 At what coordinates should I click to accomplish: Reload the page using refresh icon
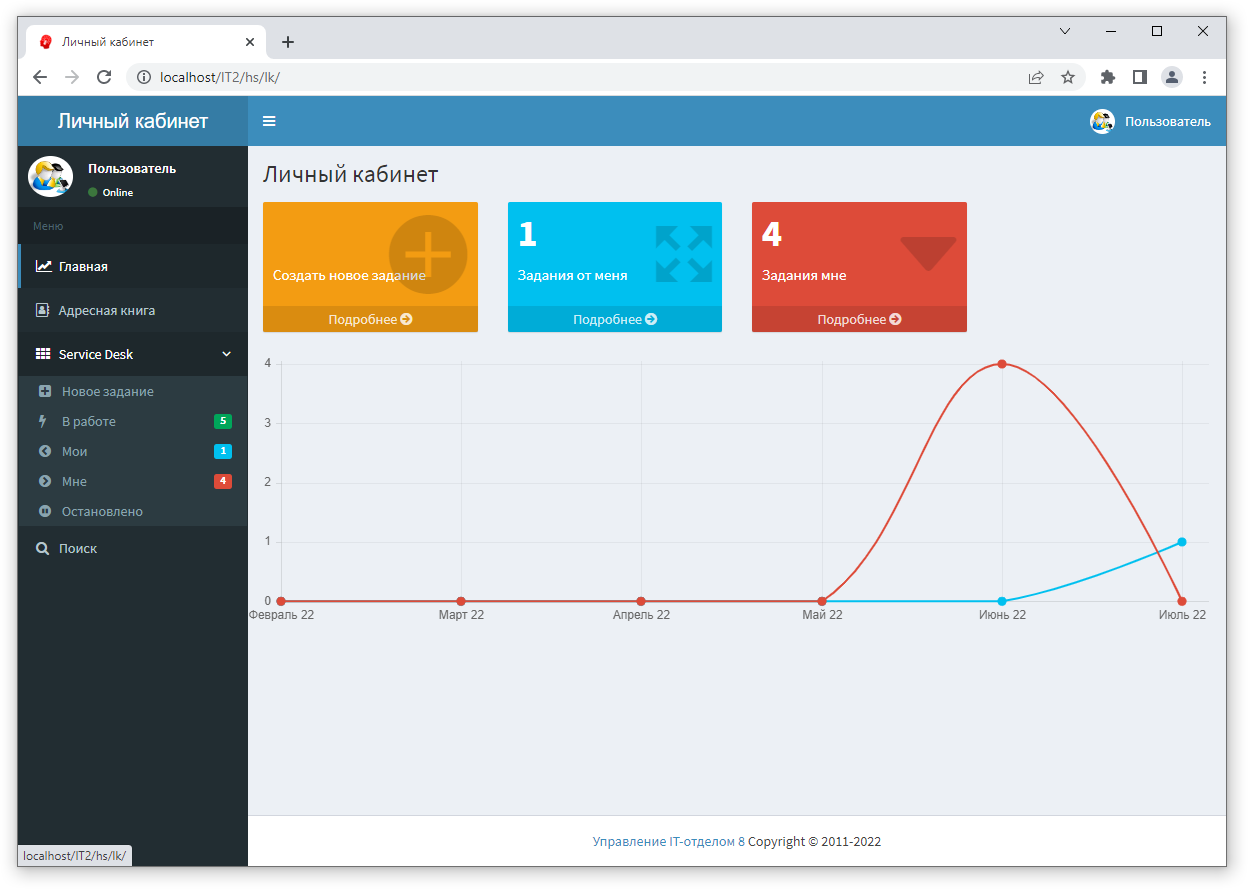104,77
